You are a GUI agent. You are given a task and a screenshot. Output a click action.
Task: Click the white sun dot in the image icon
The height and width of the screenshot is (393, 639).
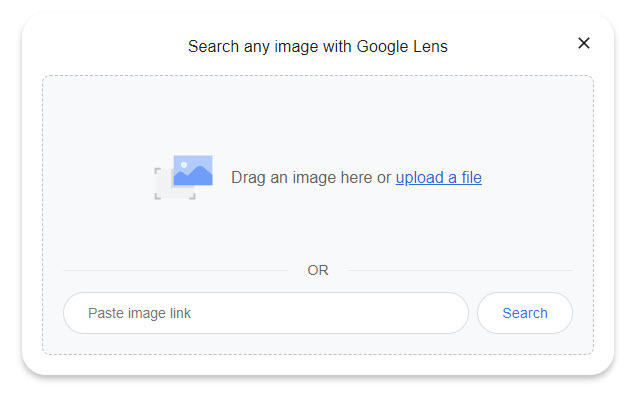(x=184, y=165)
